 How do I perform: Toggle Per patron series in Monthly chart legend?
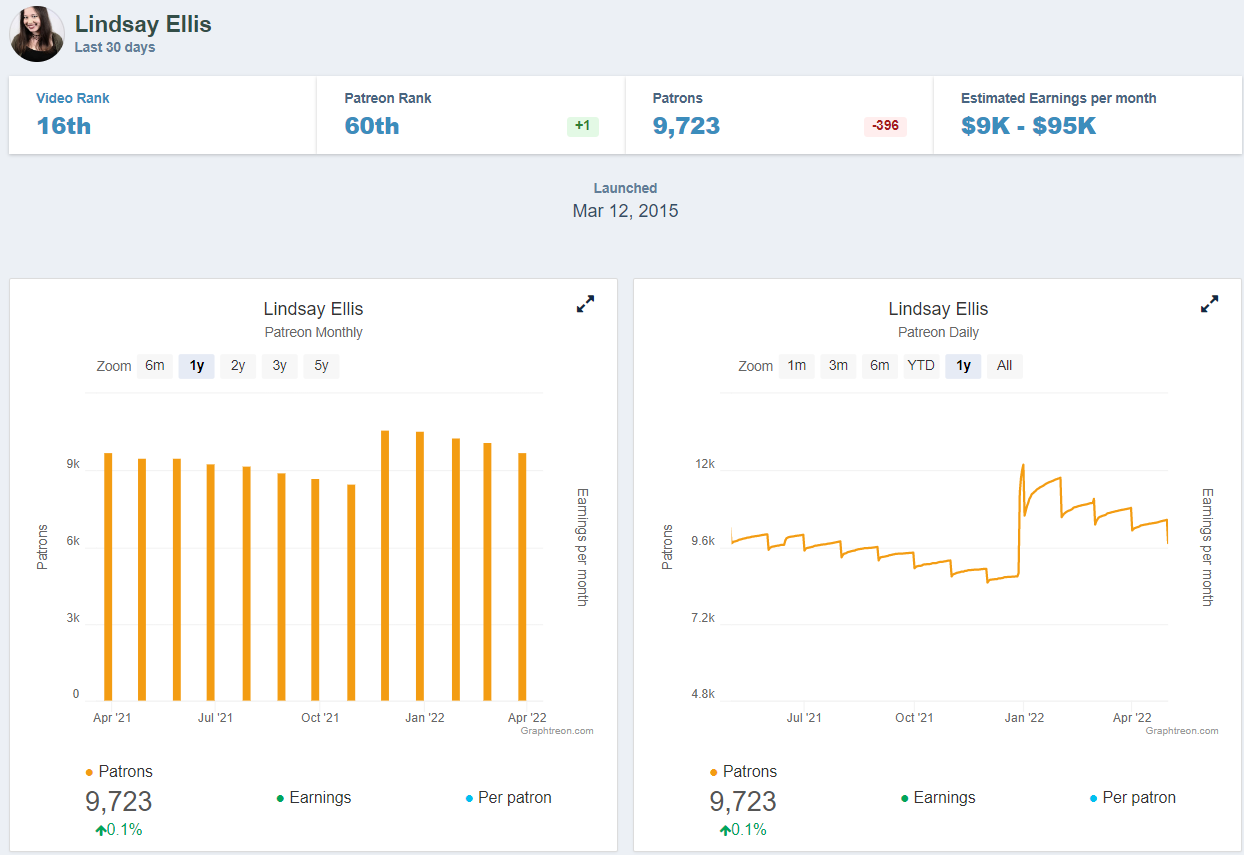coord(508,798)
